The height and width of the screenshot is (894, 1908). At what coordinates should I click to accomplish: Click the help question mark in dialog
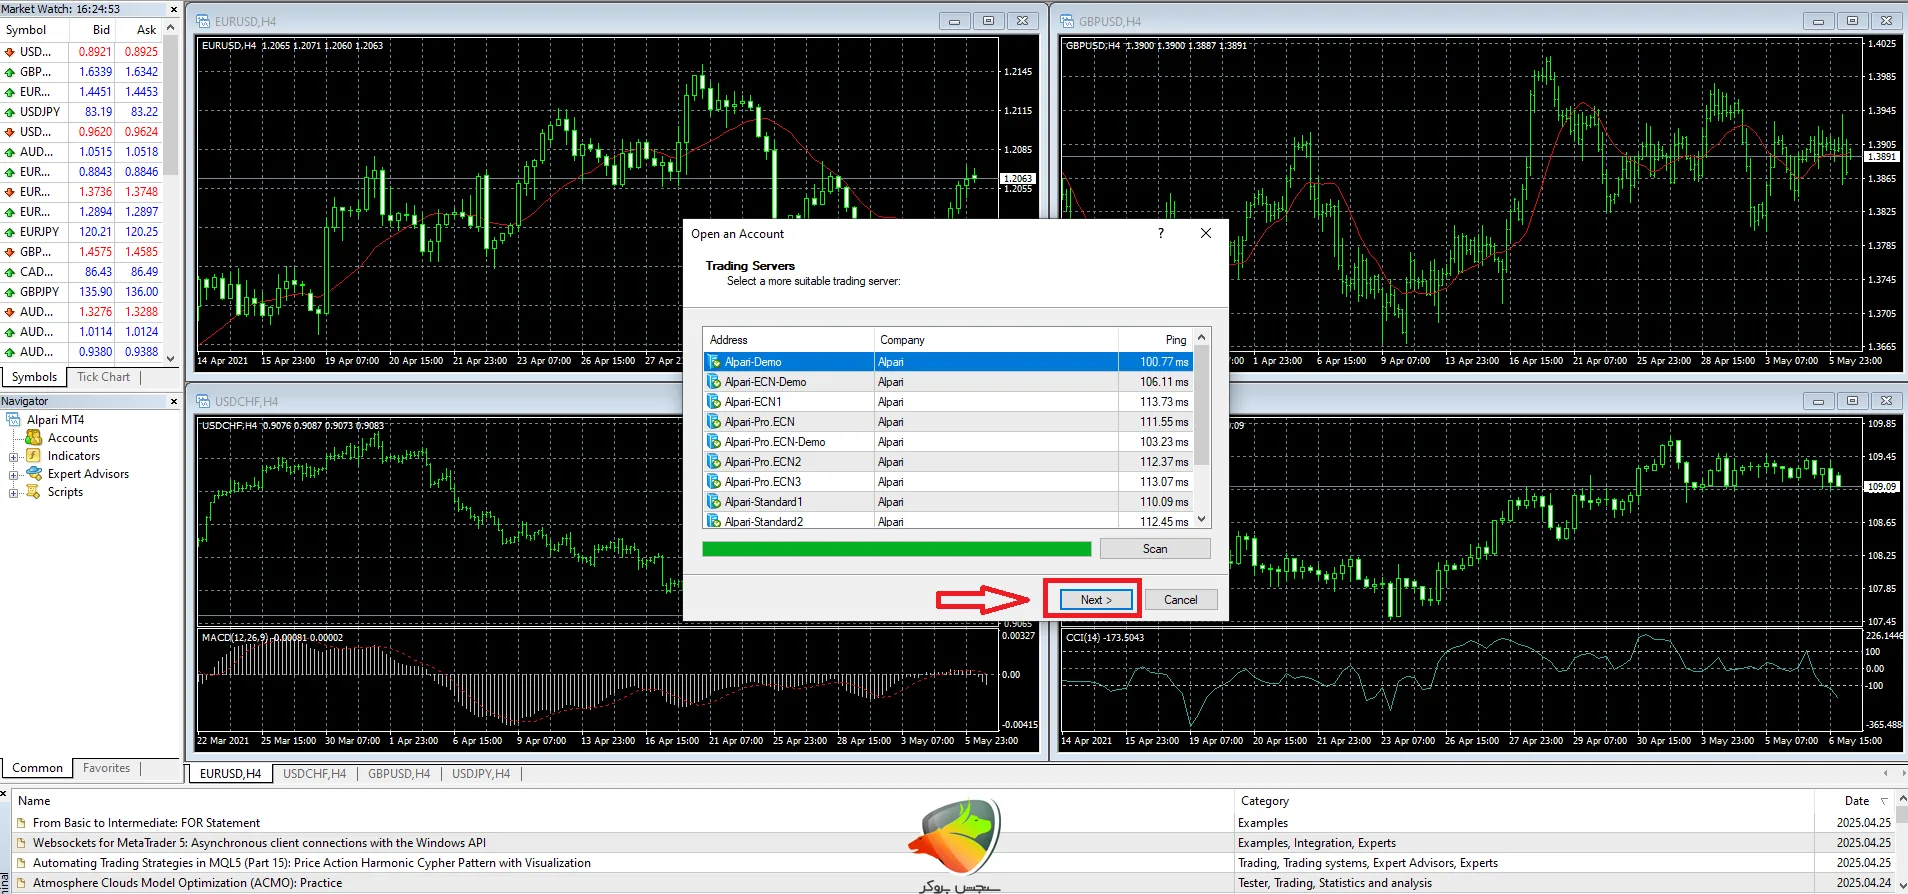(x=1161, y=233)
